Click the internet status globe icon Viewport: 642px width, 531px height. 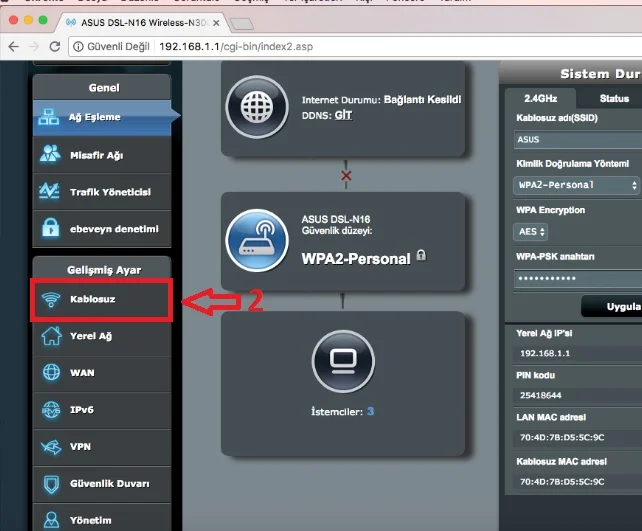point(256,108)
